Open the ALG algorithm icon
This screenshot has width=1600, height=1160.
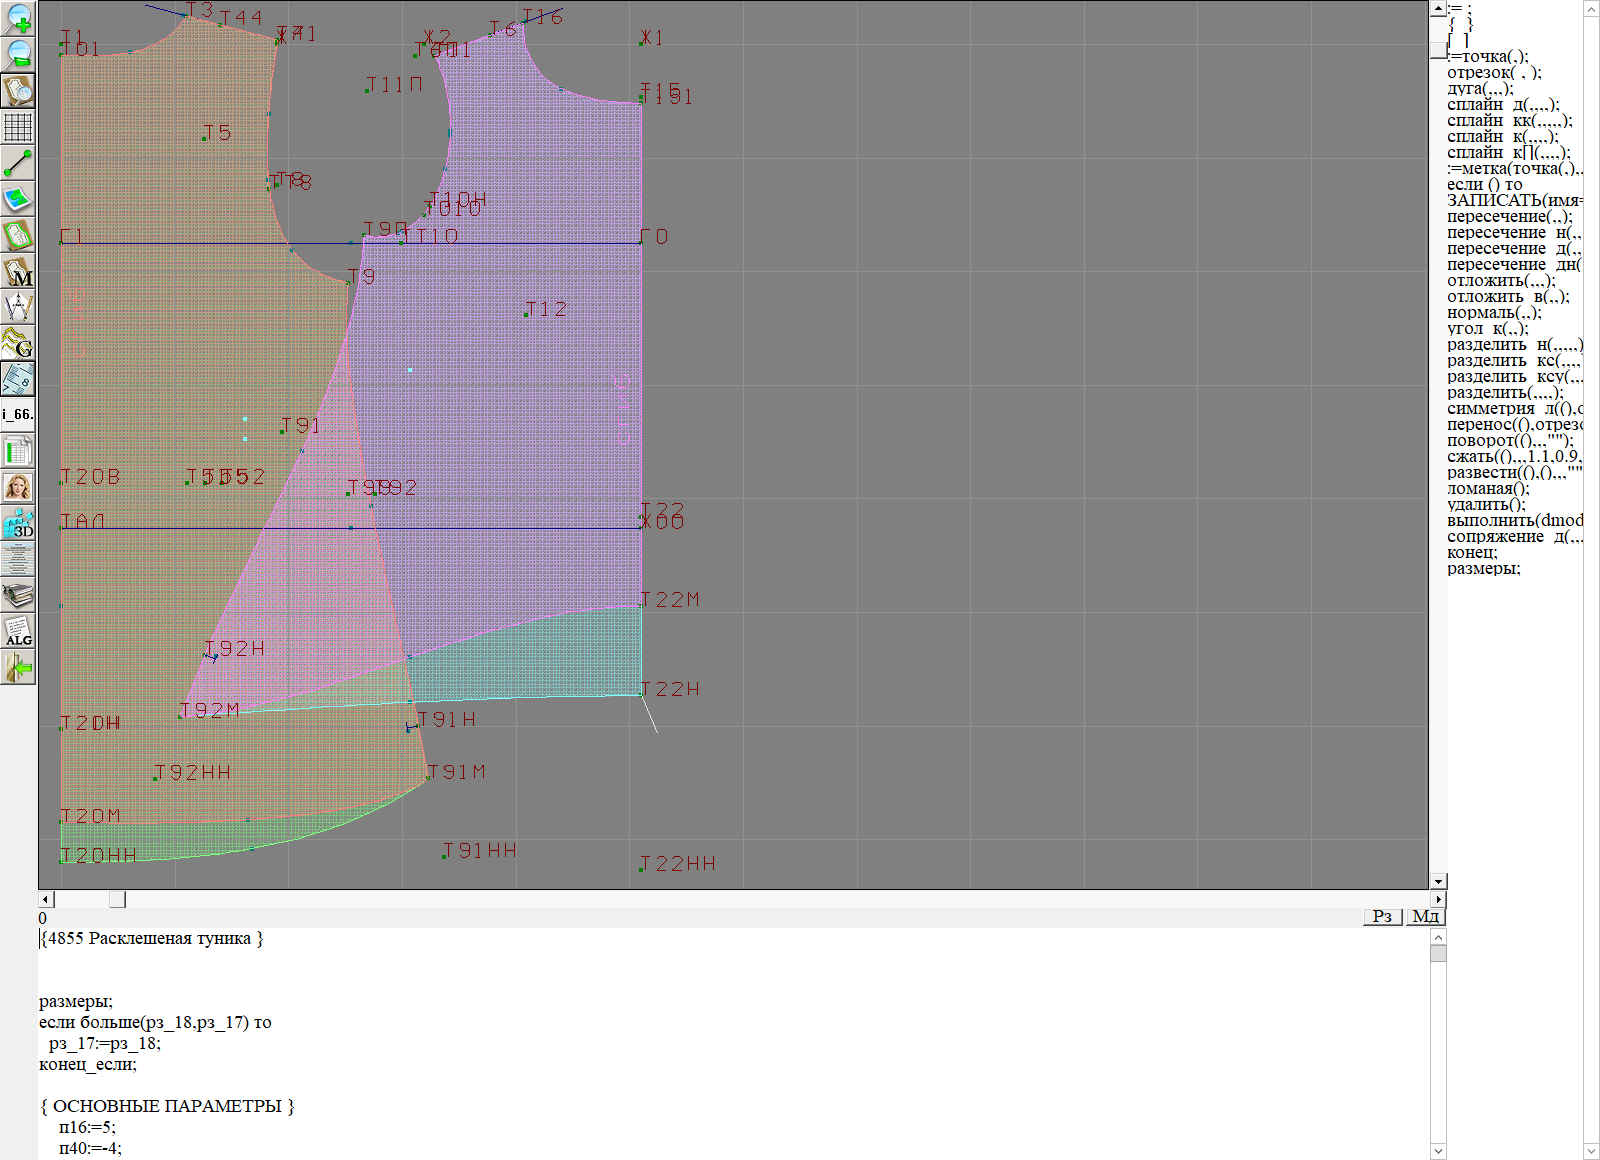click(x=18, y=632)
